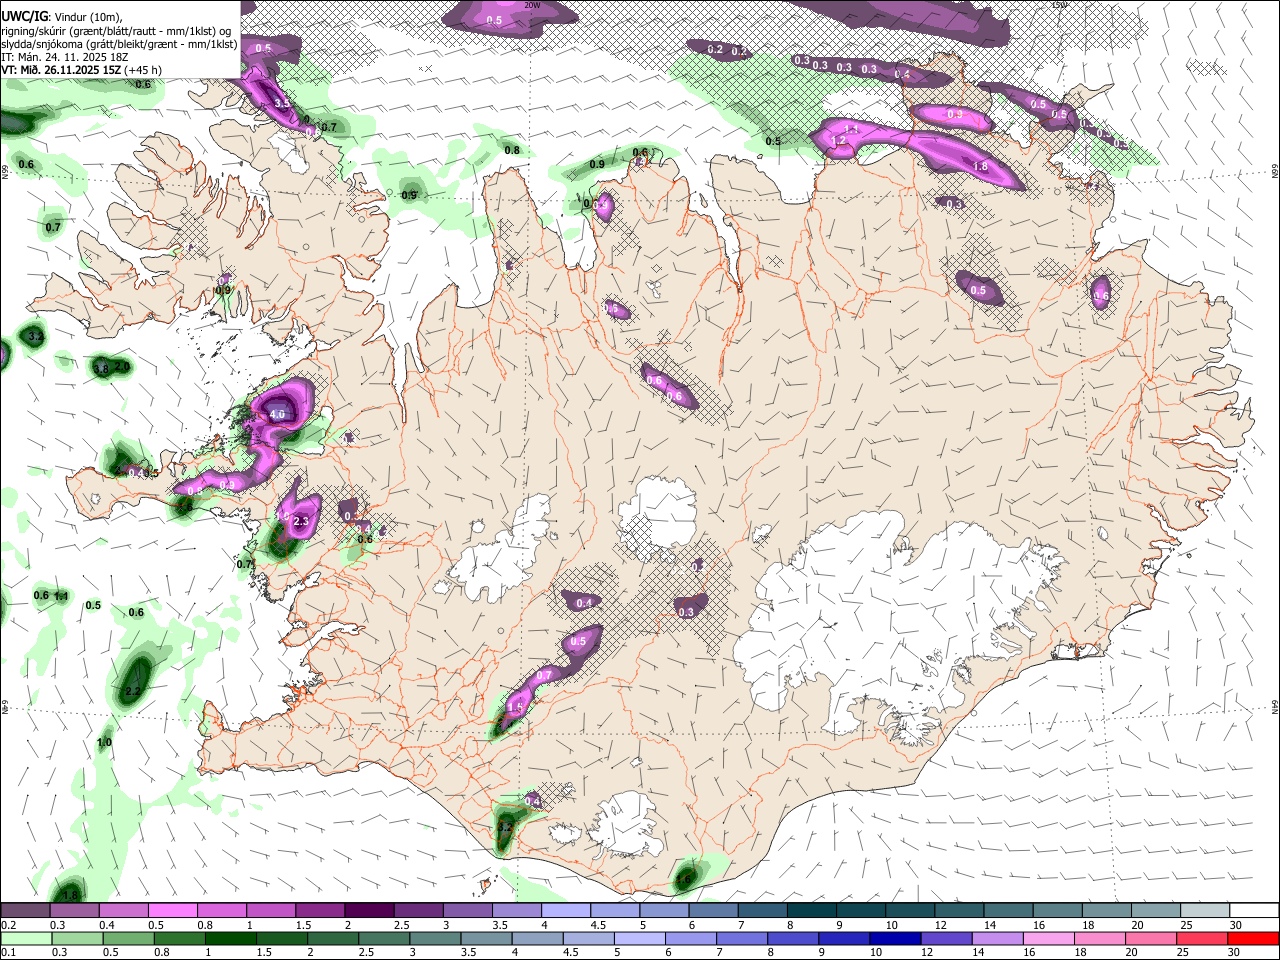Select the 'IT: Mán. 24. 11. 2025 18Z' line
1280x960 pixels.
65,57
